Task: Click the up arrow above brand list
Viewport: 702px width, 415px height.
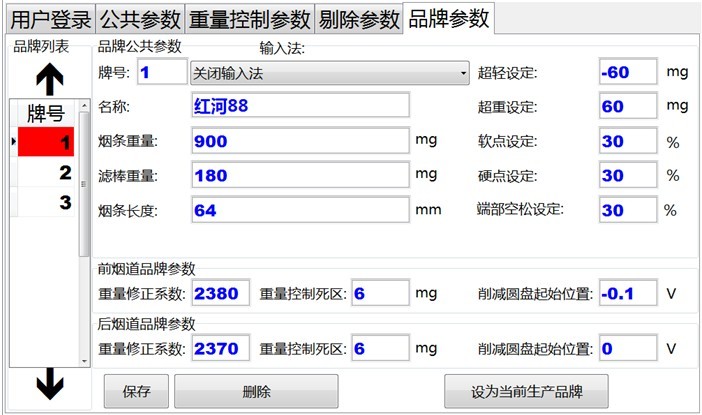Action: (x=49, y=76)
